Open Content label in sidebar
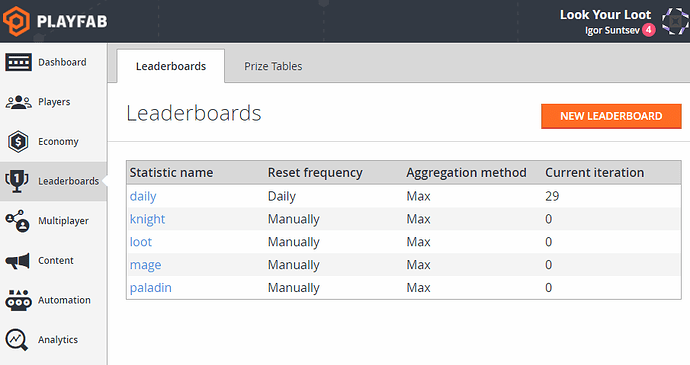 (55, 260)
